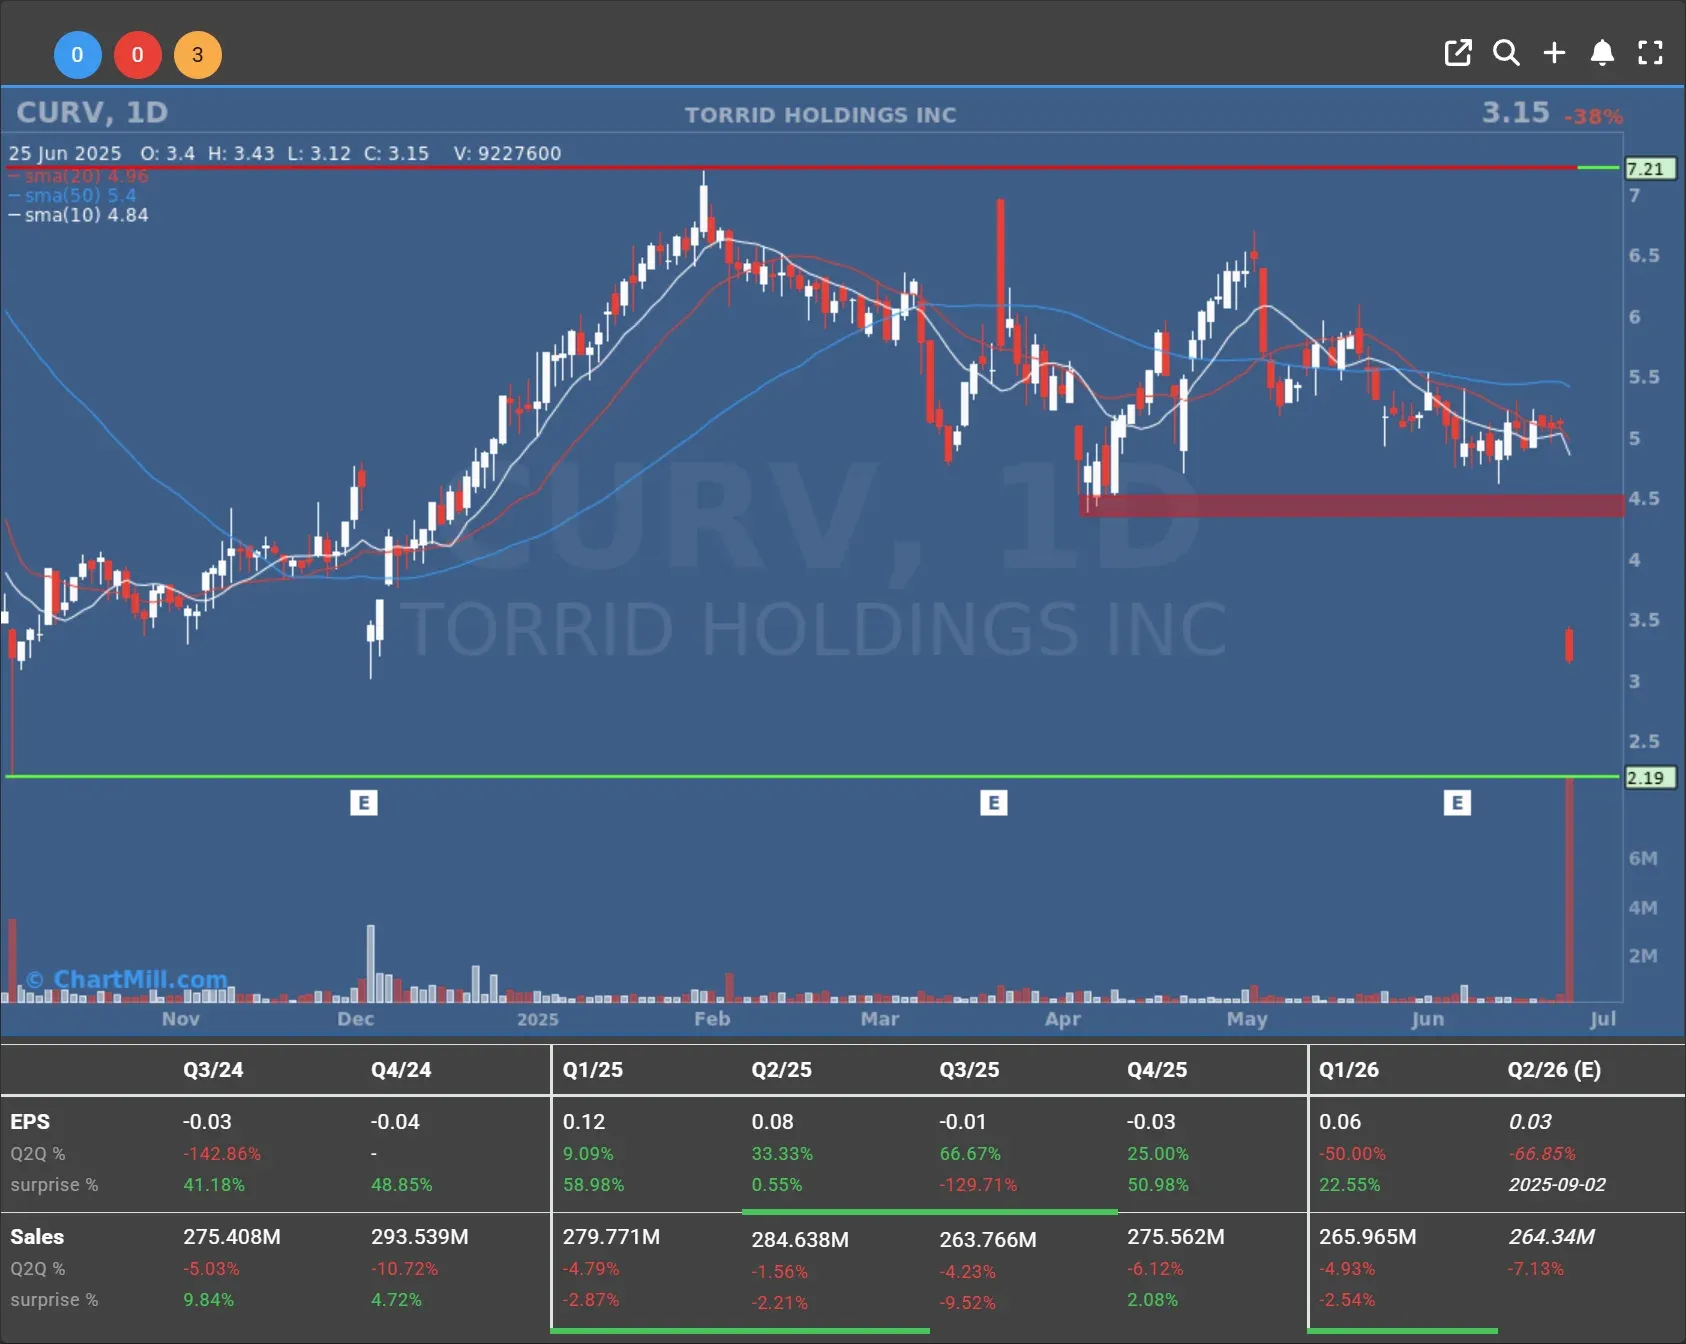Click the CURV, 1D ticker label
Image resolution: width=1686 pixels, height=1344 pixels.
[92, 112]
